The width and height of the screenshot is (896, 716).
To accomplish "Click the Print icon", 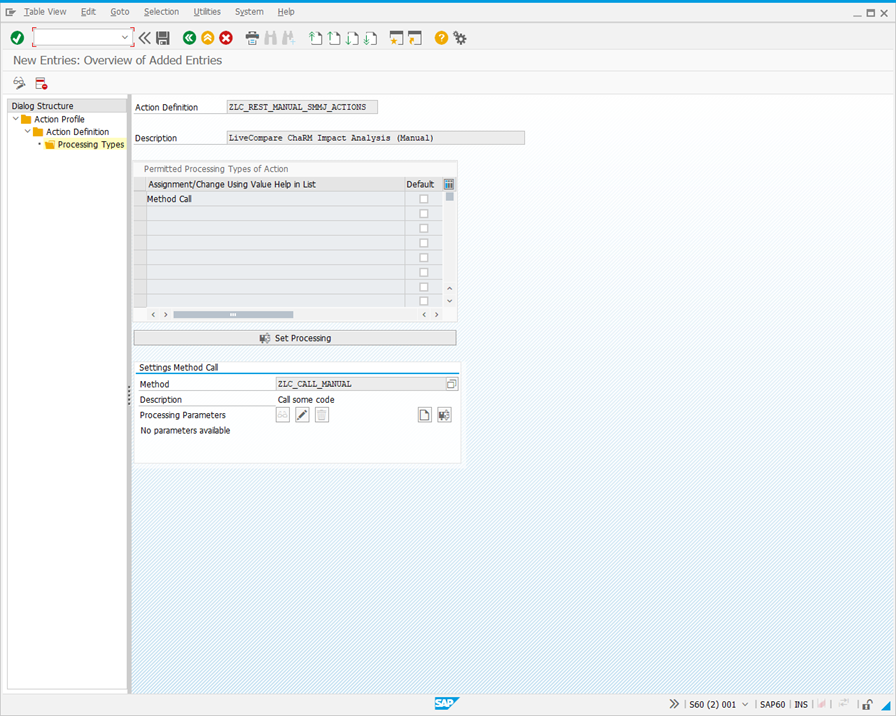I will coord(251,37).
